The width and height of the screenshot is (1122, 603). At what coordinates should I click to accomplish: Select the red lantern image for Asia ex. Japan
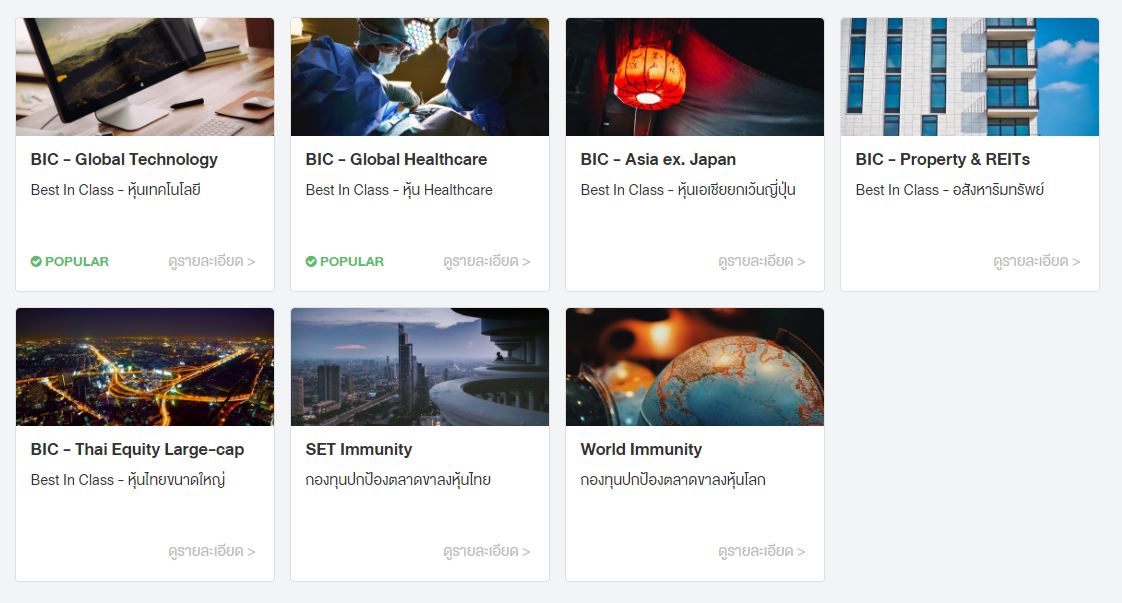[695, 77]
